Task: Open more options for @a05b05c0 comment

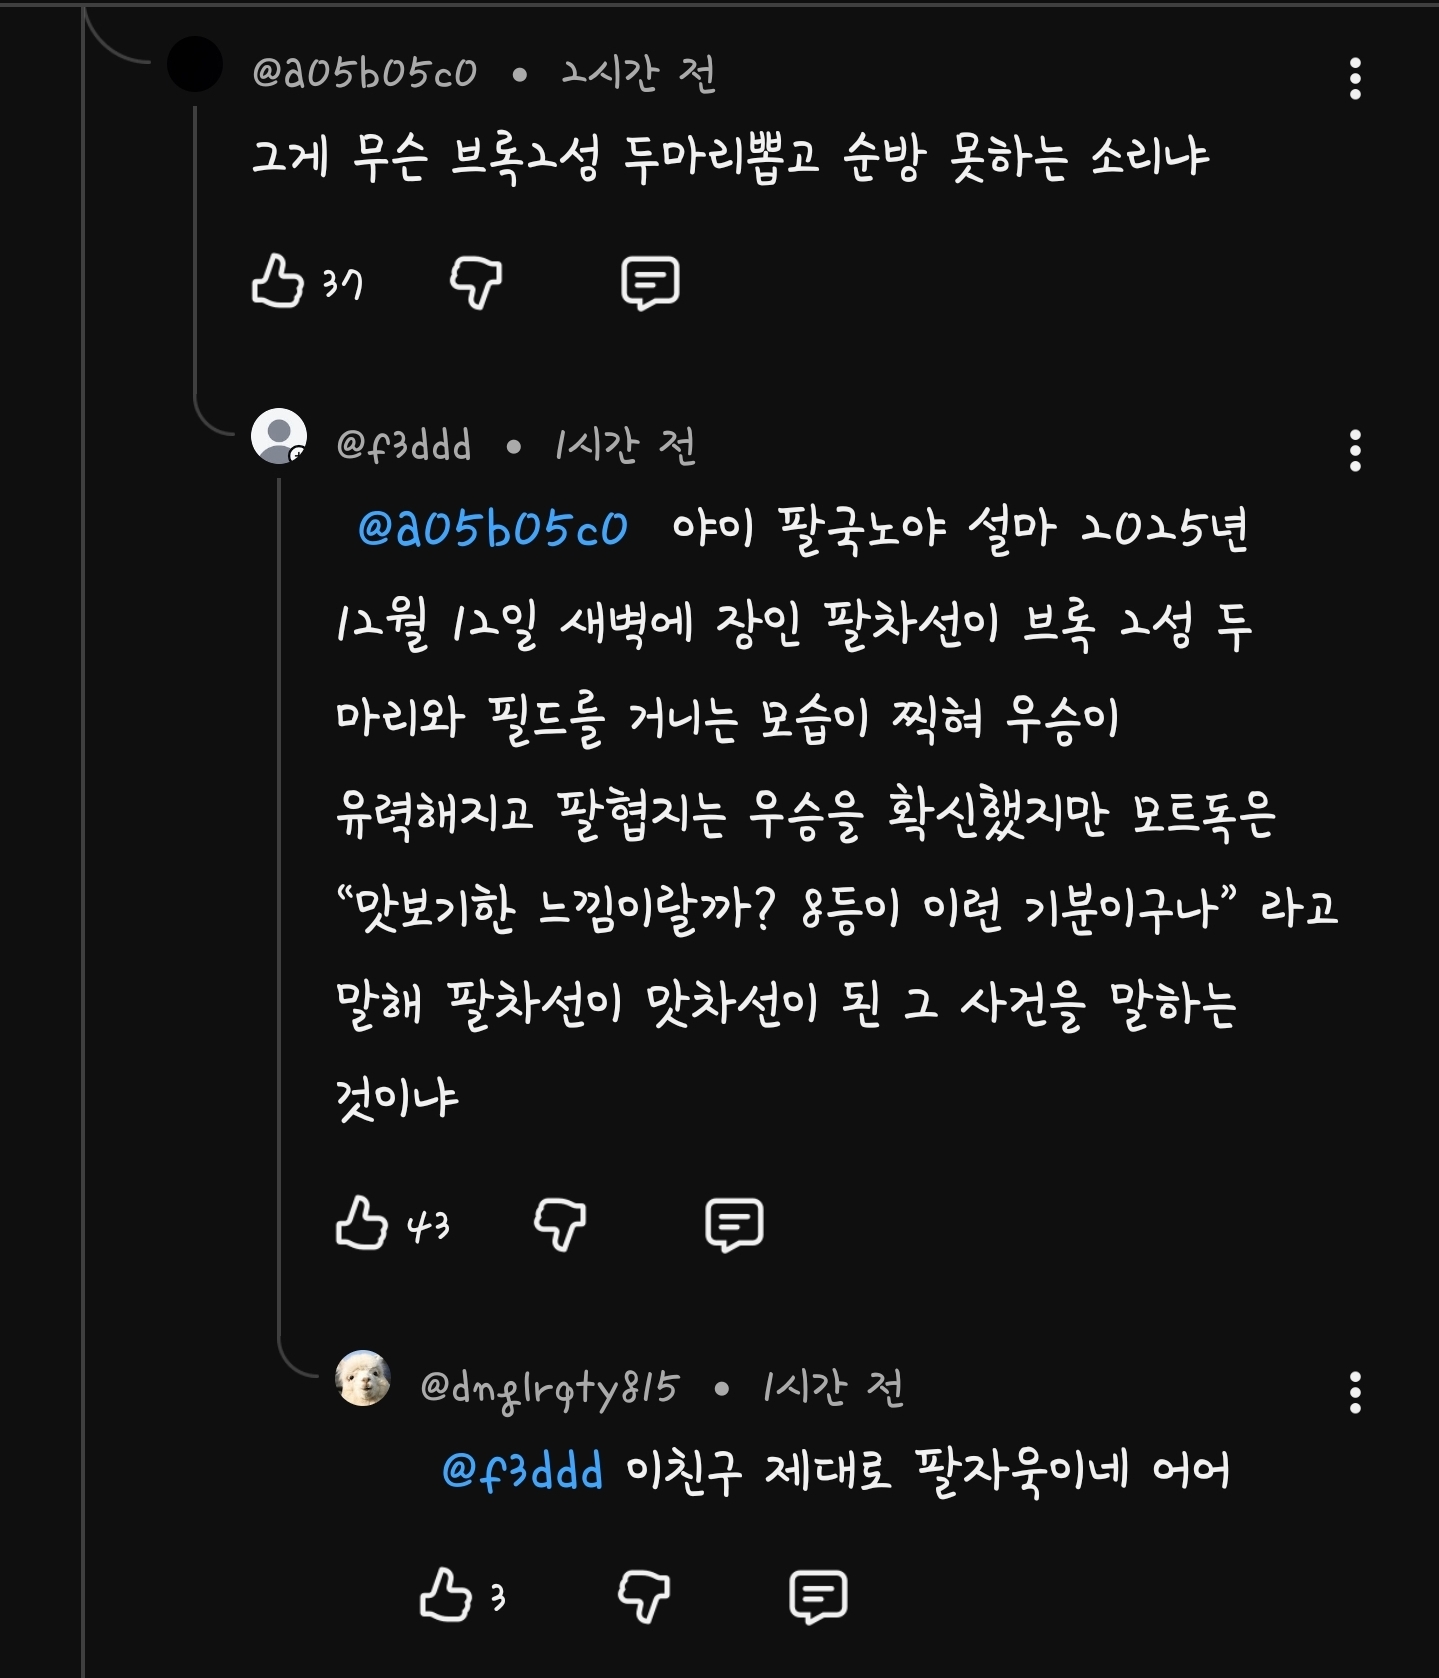Action: pyautogui.click(x=1355, y=78)
